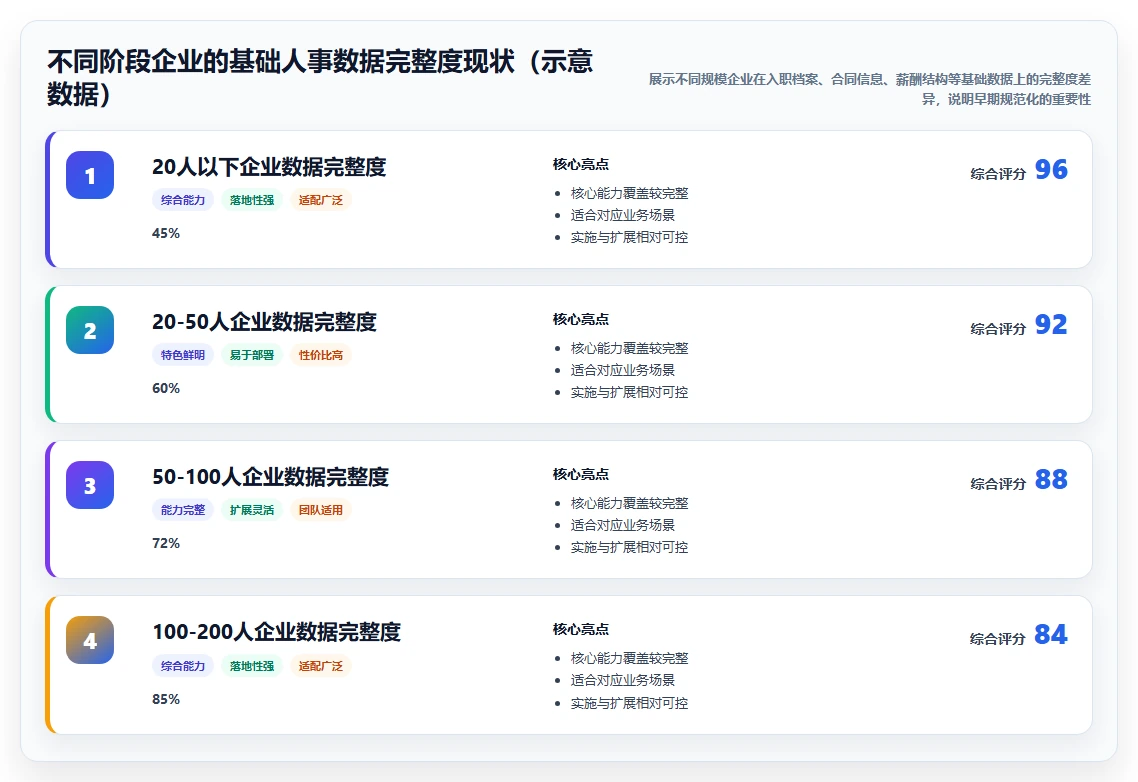Click 实施与扩展相对可控 in 20人以下 card
This screenshot has height=782, width=1138.
pos(629,237)
